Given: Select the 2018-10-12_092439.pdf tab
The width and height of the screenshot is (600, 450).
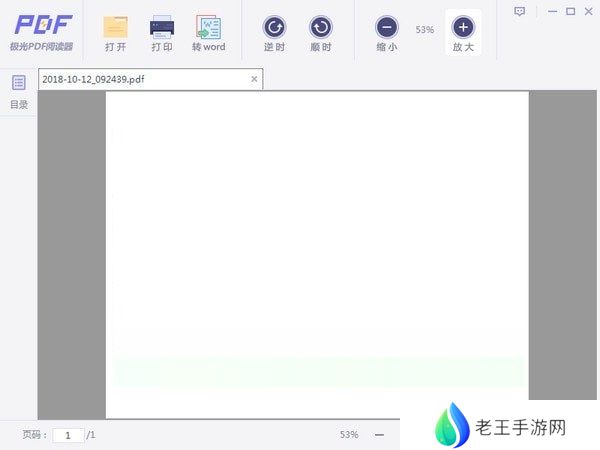Looking at the screenshot, I should (150, 79).
